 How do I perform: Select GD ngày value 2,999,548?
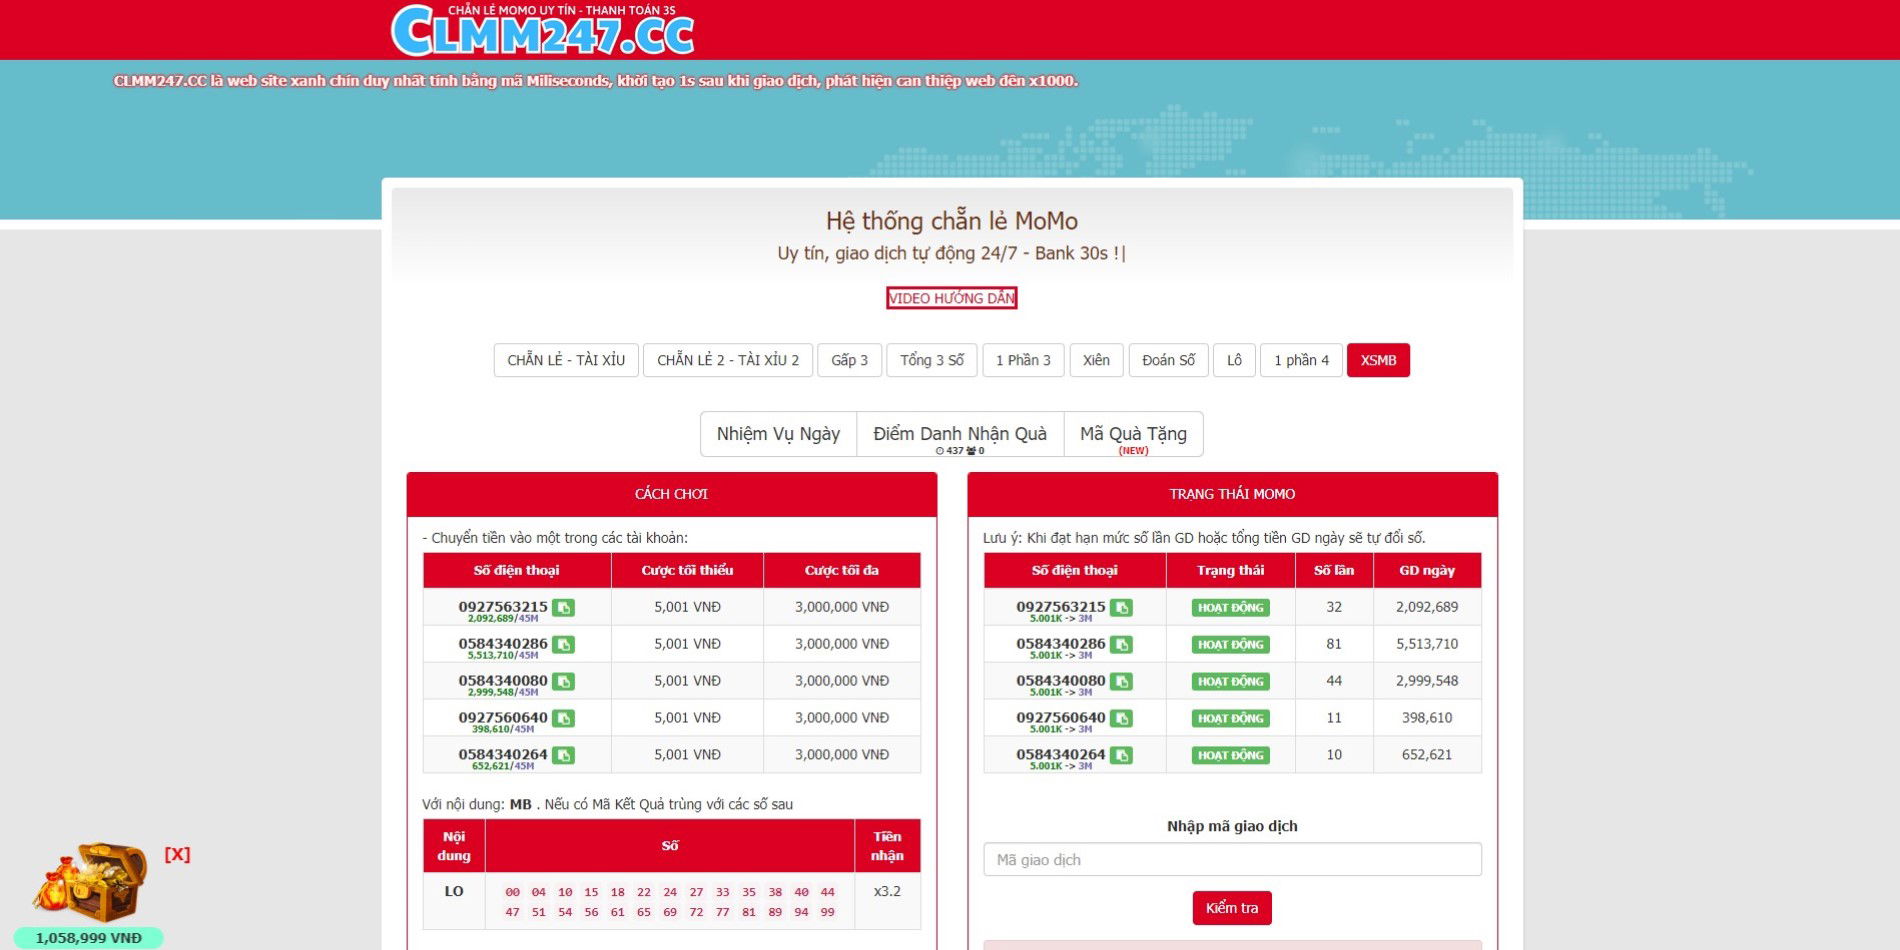coord(1427,681)
